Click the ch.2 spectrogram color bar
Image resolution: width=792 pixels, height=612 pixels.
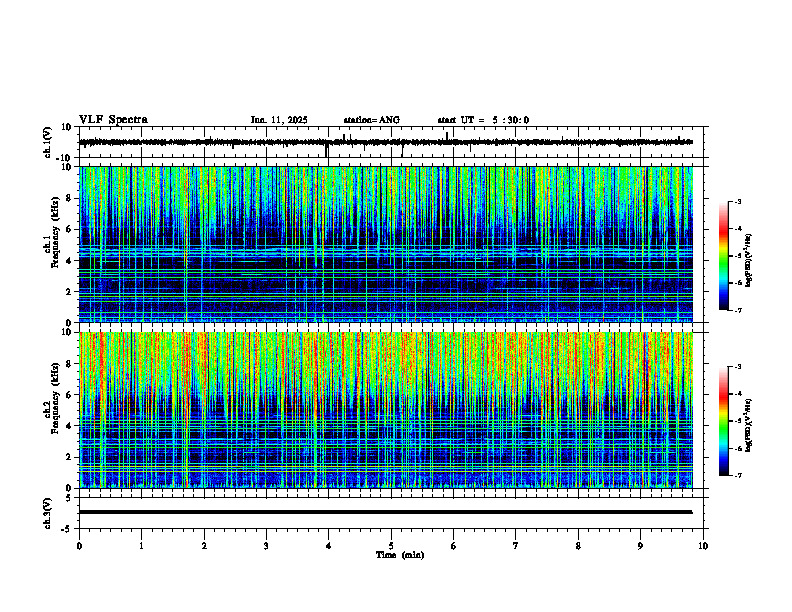[723, 421]
